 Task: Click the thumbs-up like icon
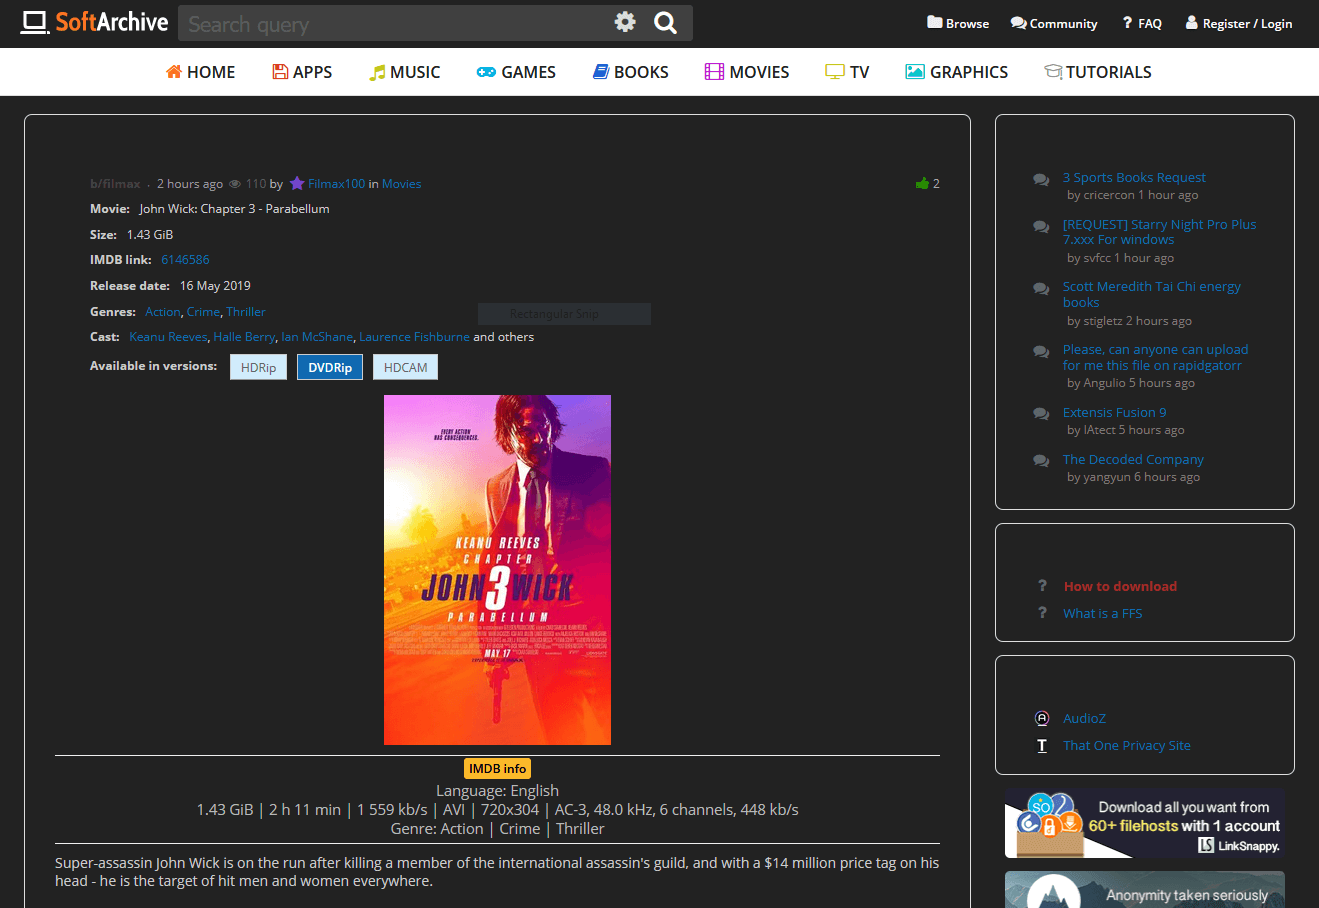pyautogui.click(x=922, y=183)
